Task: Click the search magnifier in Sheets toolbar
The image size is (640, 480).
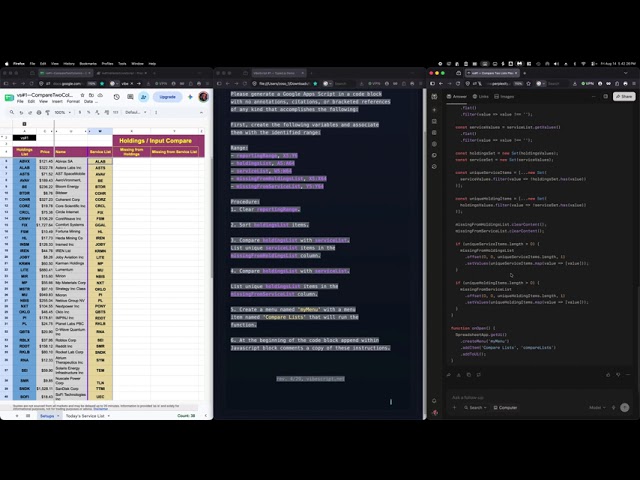Action: (11, 112)
